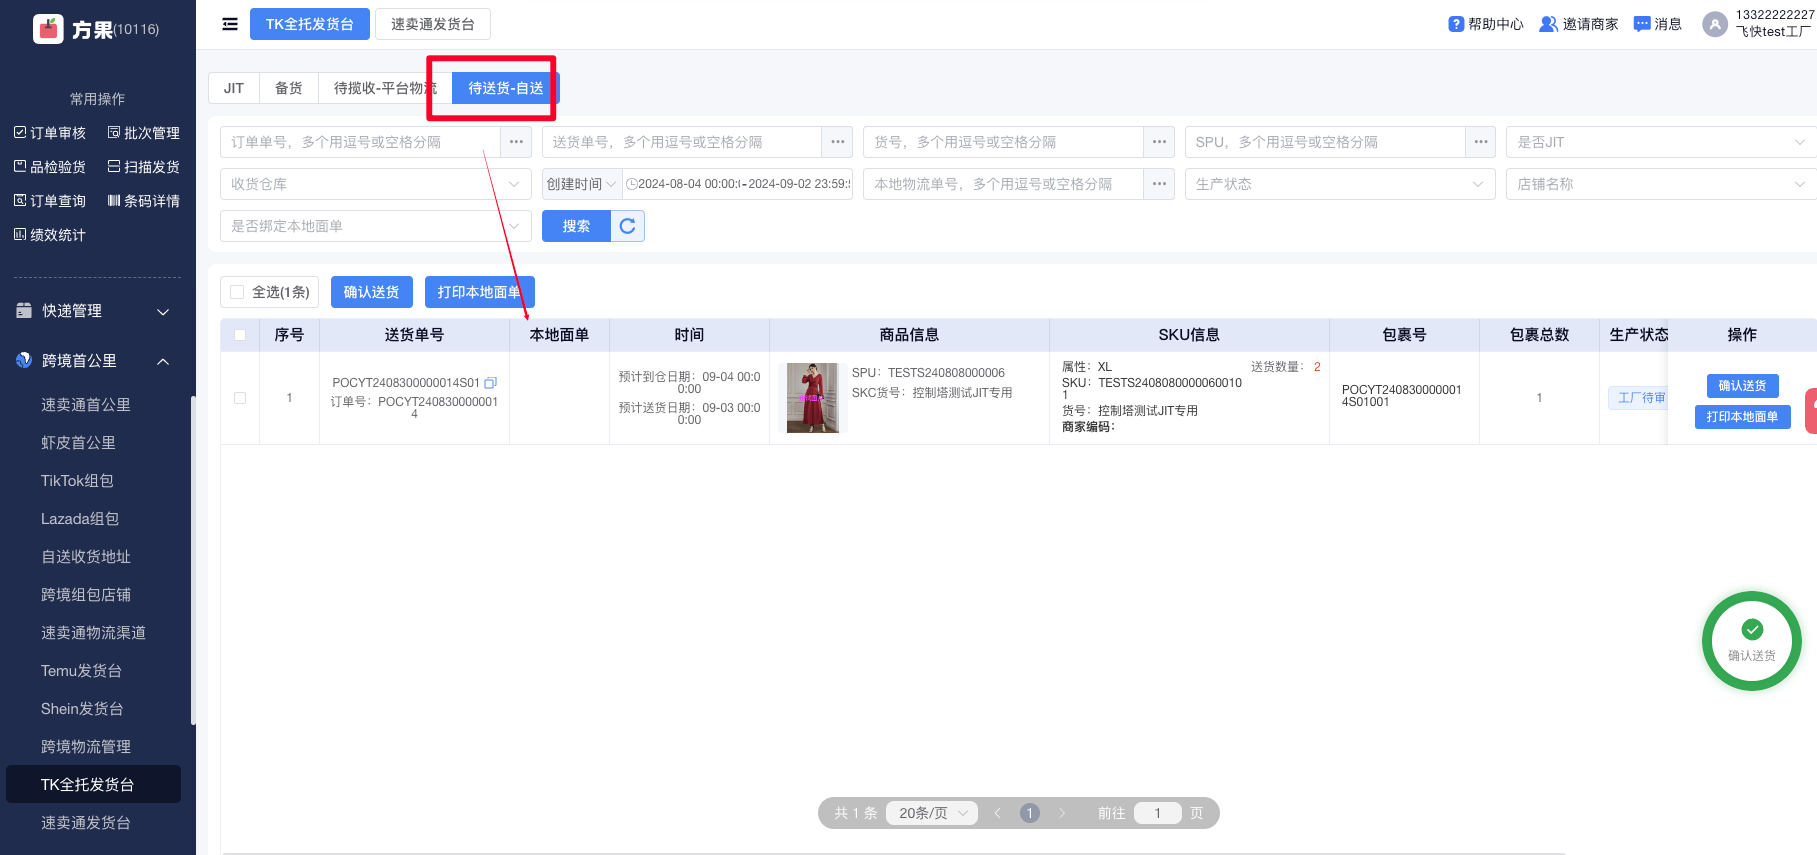Viewport: 1817px width, 855px height.
Task: Open batch input for 本地物流单号 field
Action: coord(1159,184)
